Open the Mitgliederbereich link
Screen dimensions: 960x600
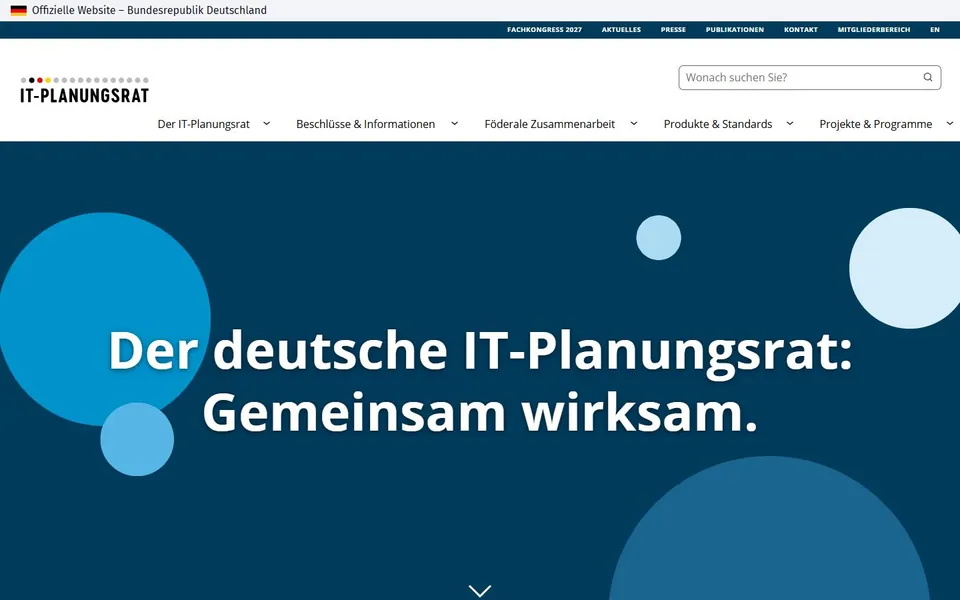tap(874, 29)
